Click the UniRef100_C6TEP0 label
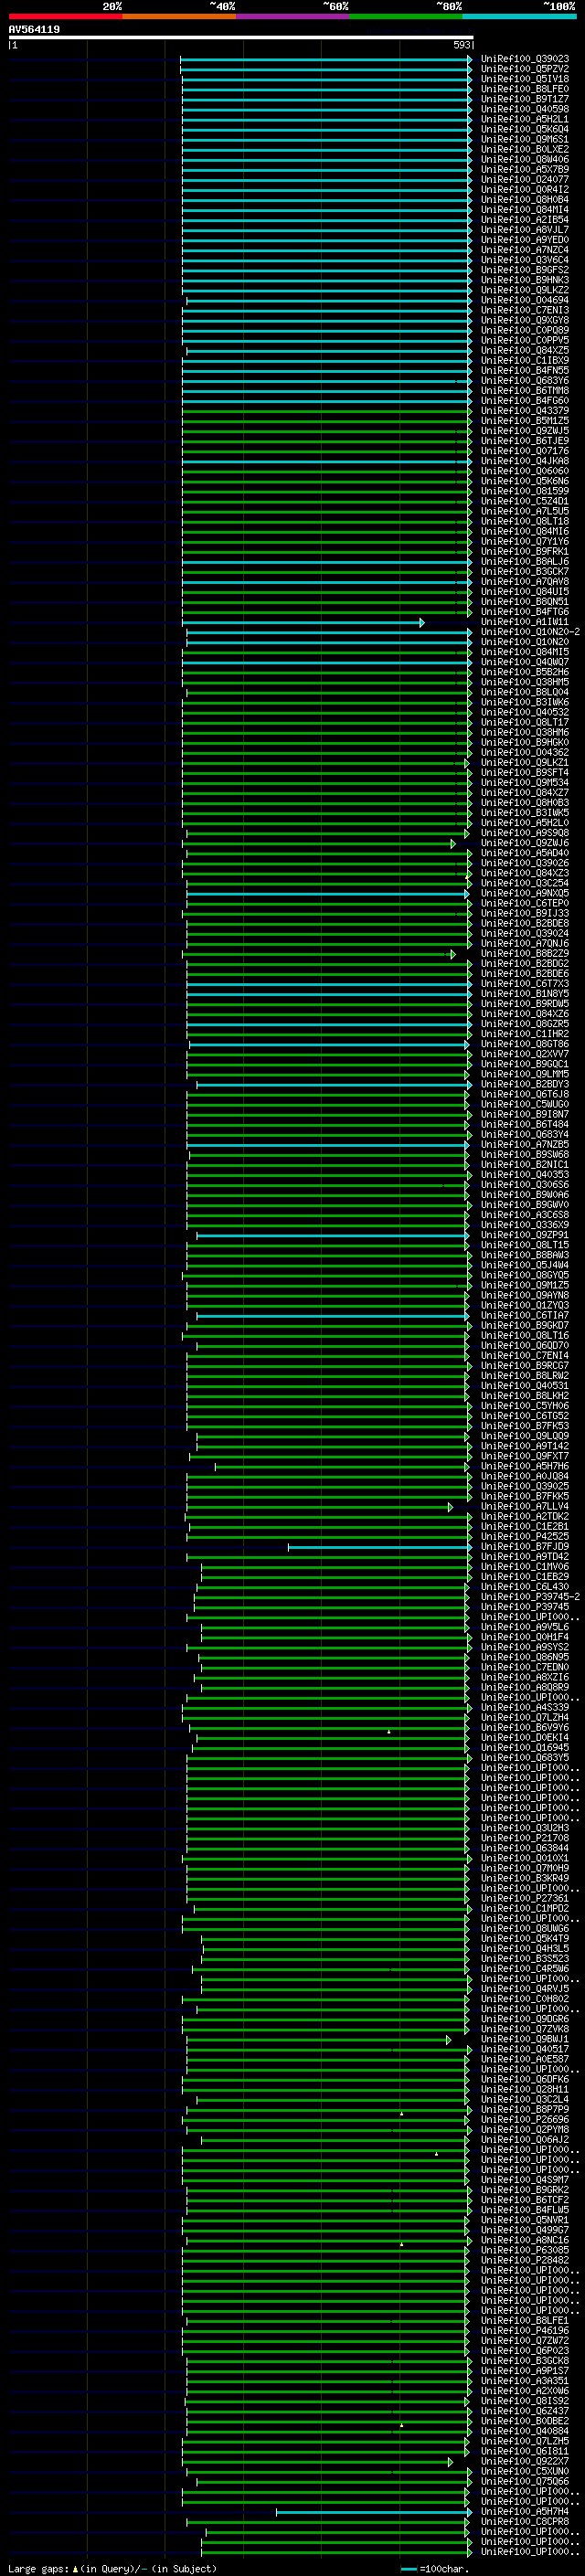The width and height of the screenshot is (585, 2576). click(x=525, y=903)
